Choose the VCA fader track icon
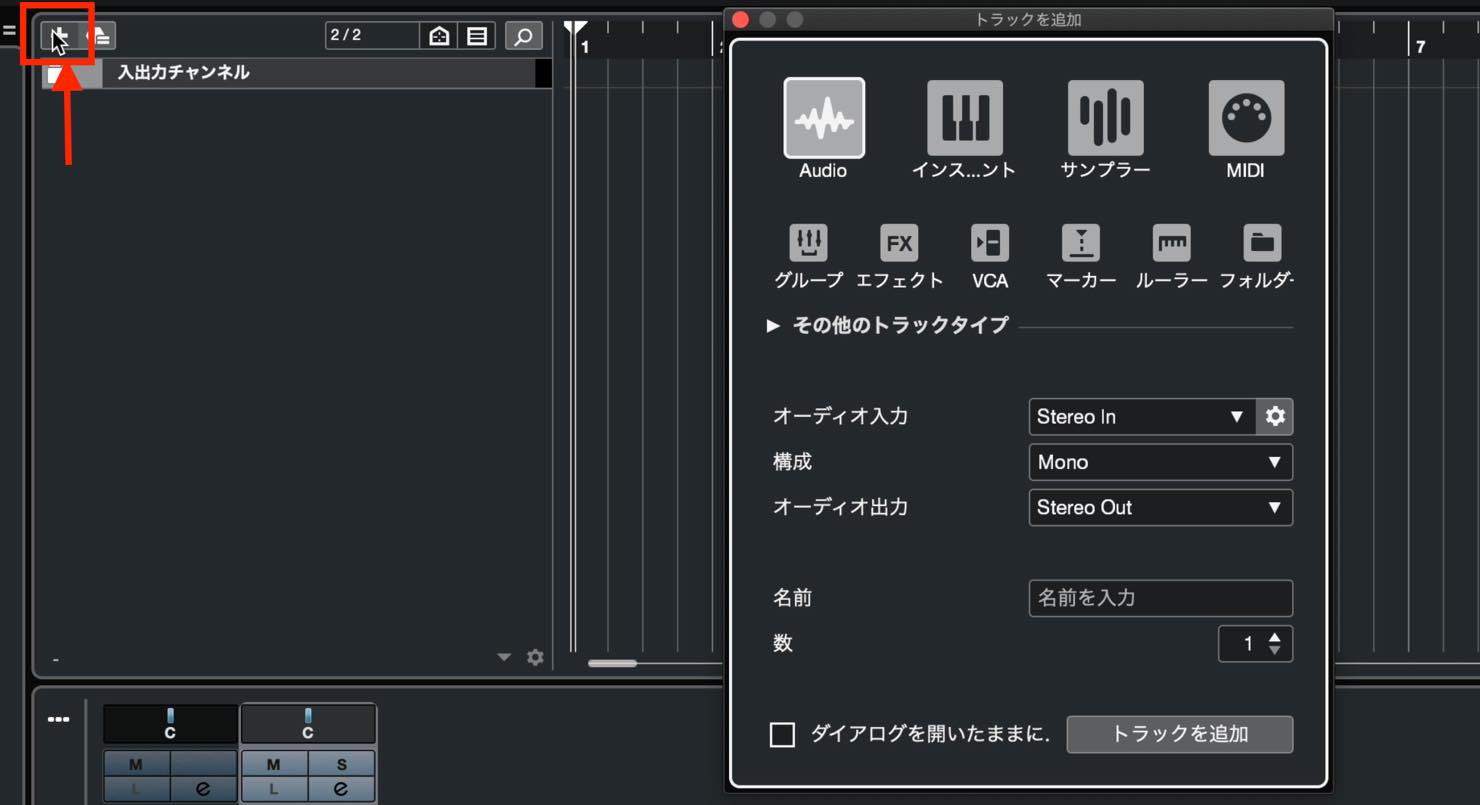 click(x=990, y=243)
